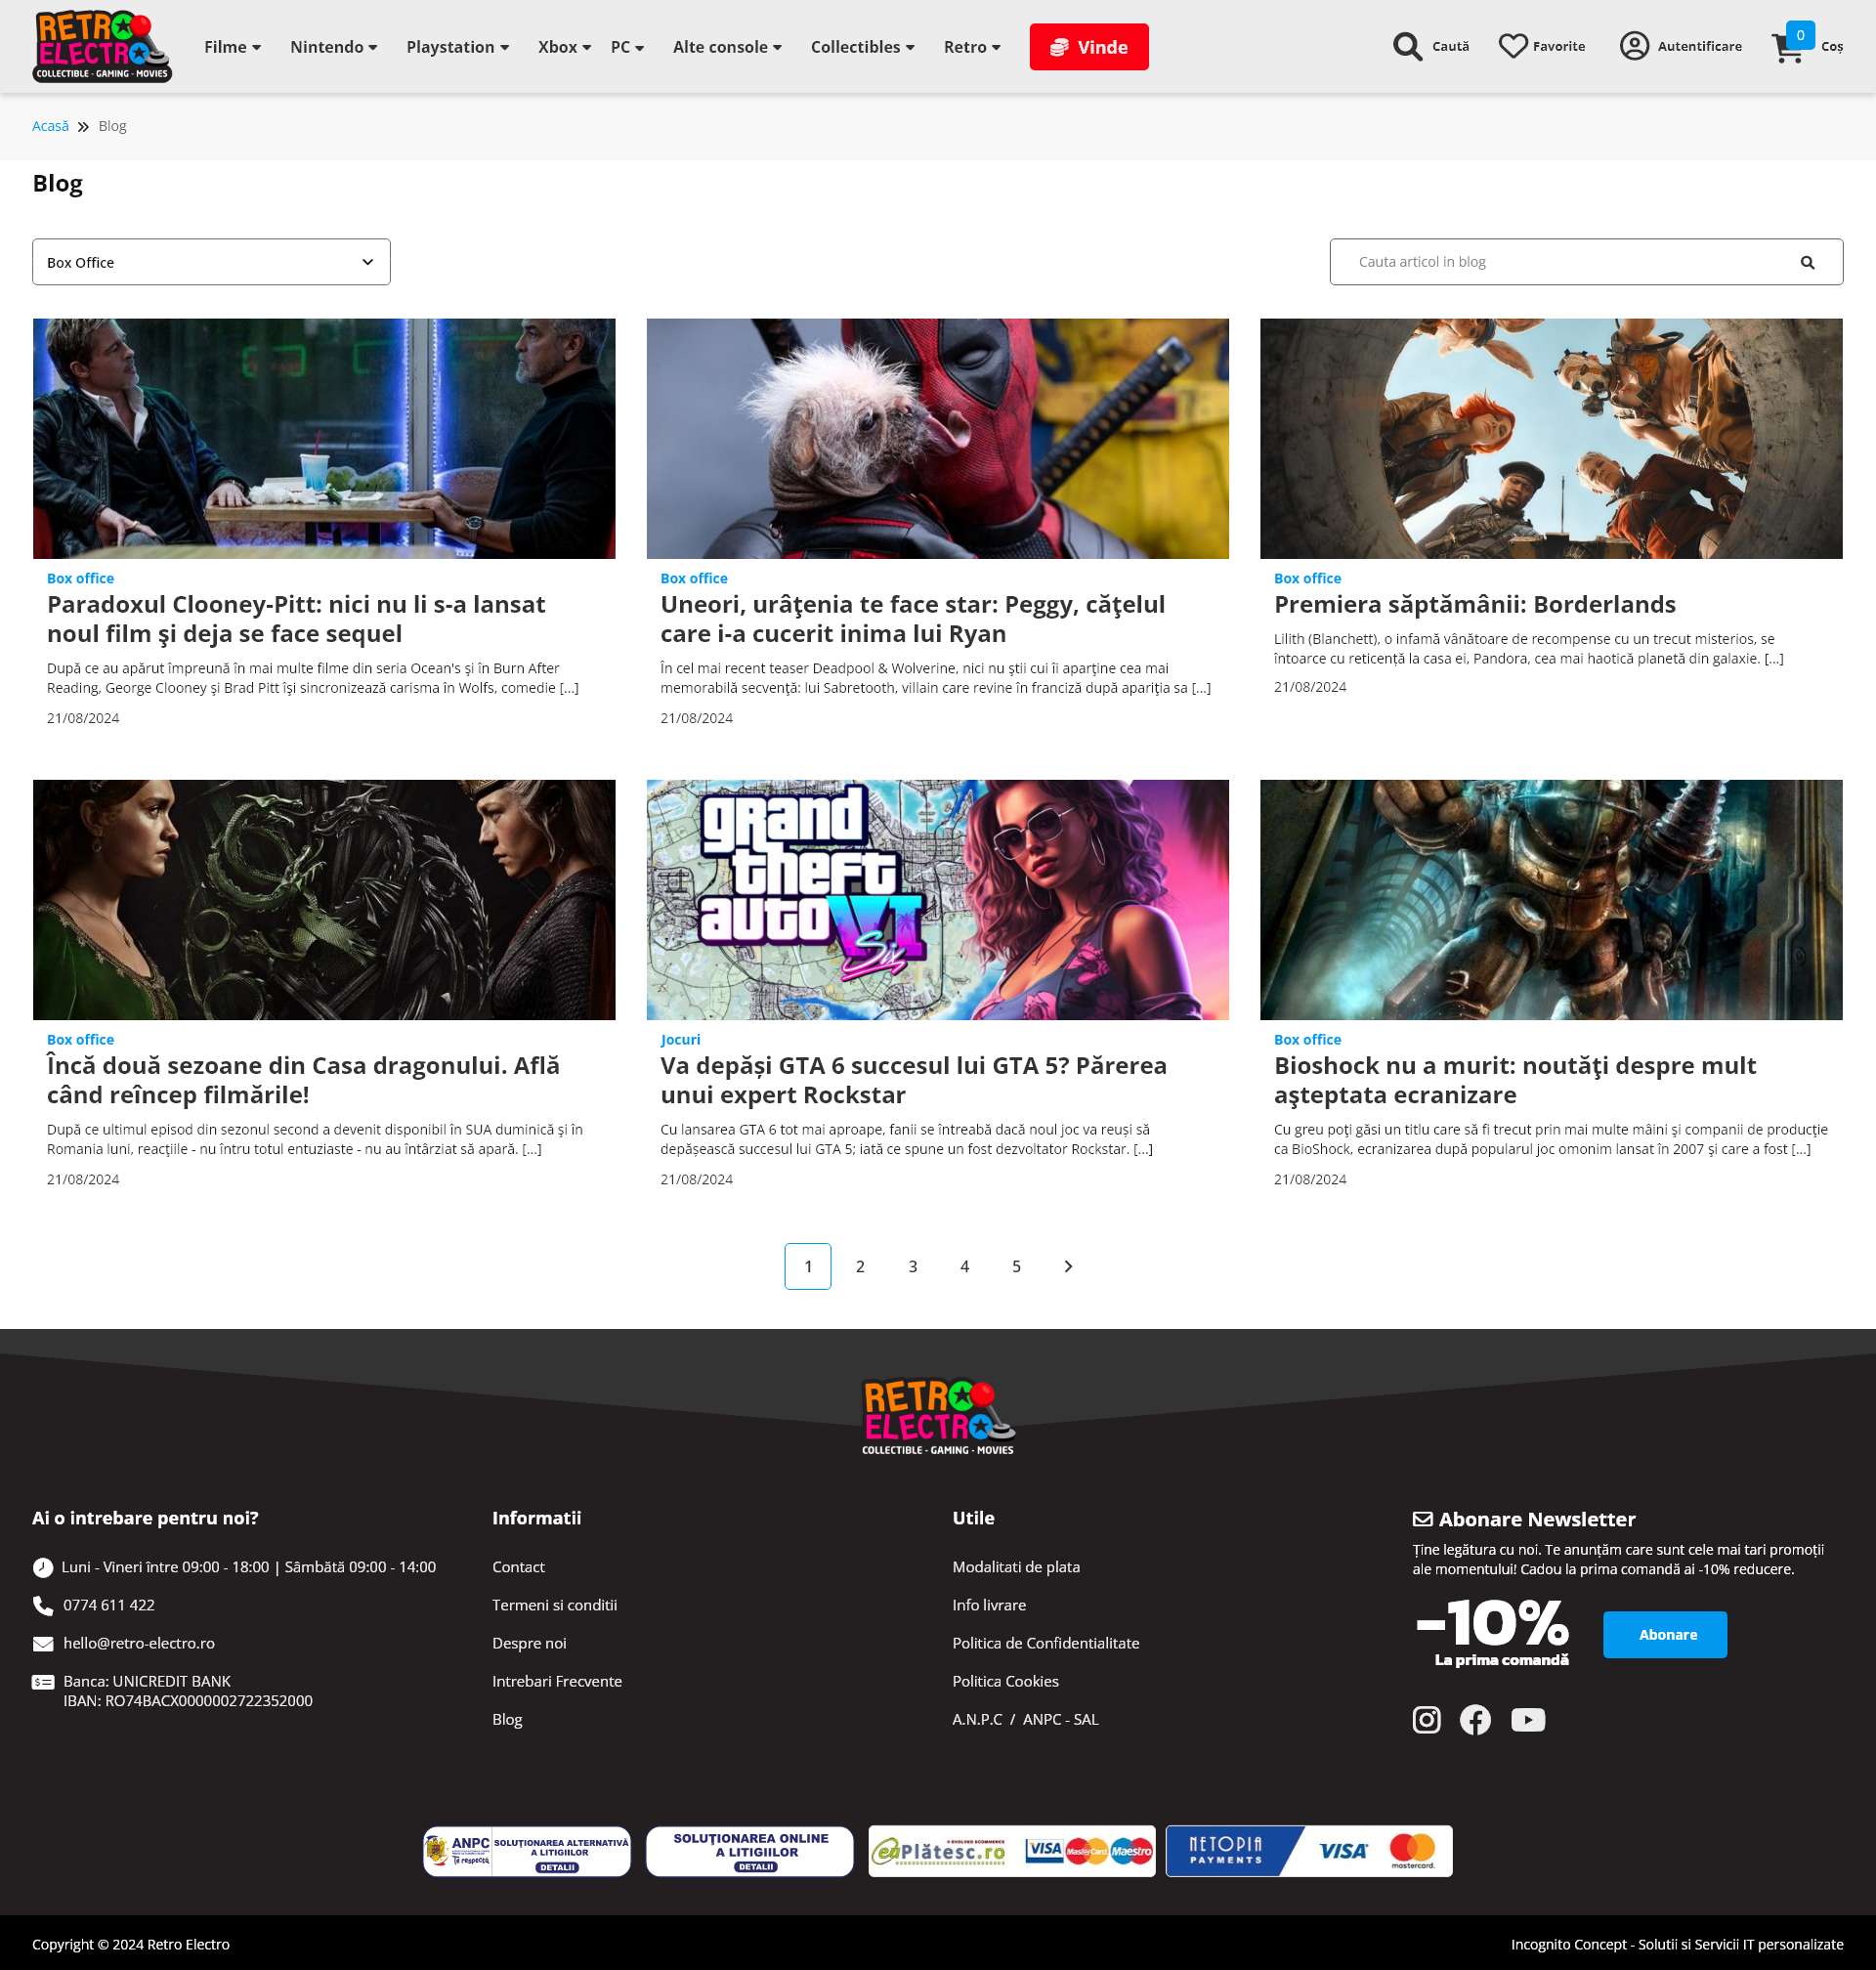Expand the Collectibles menu

(862, 47)
